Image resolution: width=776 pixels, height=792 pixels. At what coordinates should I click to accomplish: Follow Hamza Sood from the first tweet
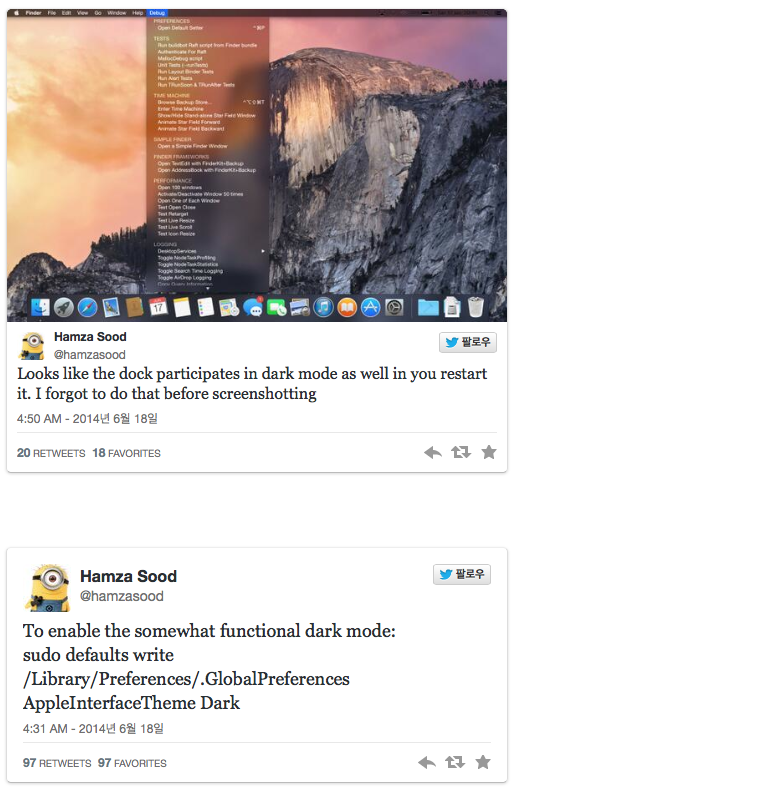coord(468,342)
